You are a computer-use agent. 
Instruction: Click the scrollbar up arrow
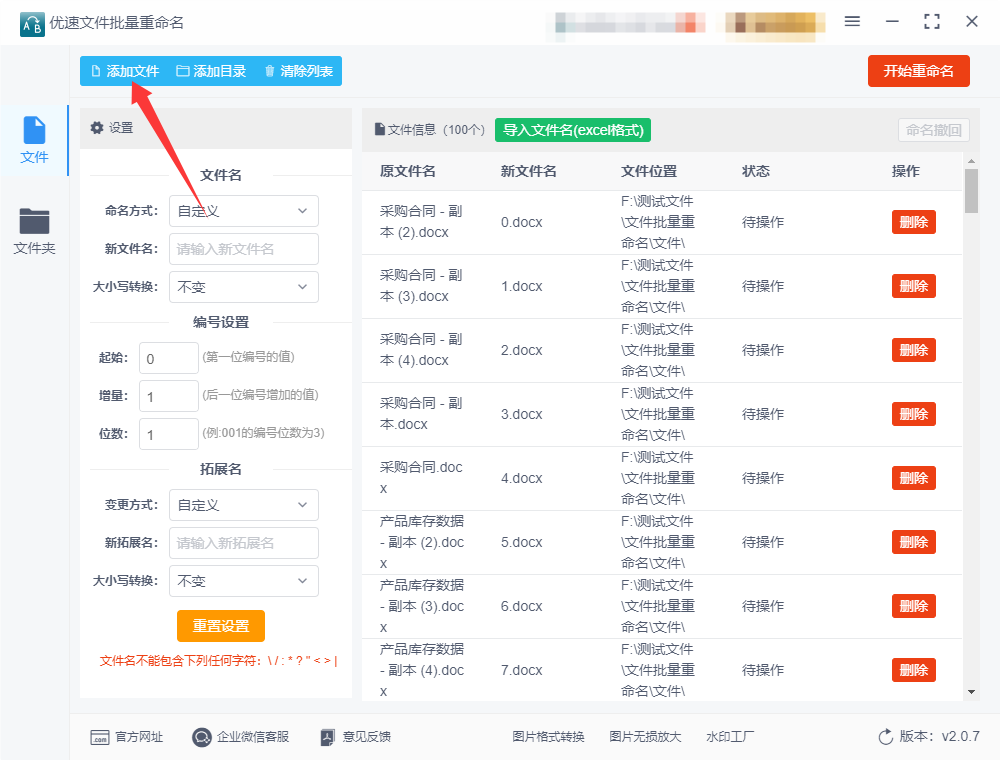[x=971, y=161]
